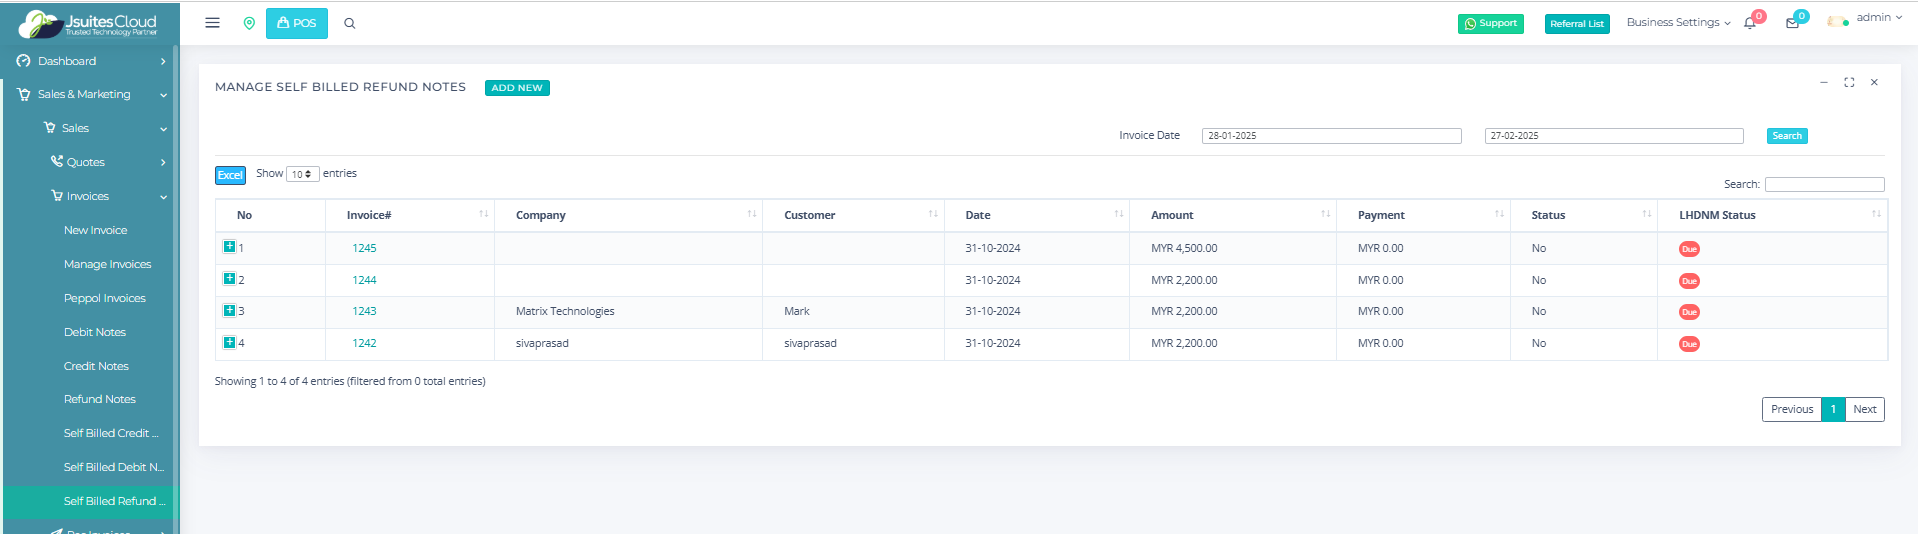1918x534 pixels.
Task: Expand row 3 details with plus icon
Action: [x=229, y=311]
